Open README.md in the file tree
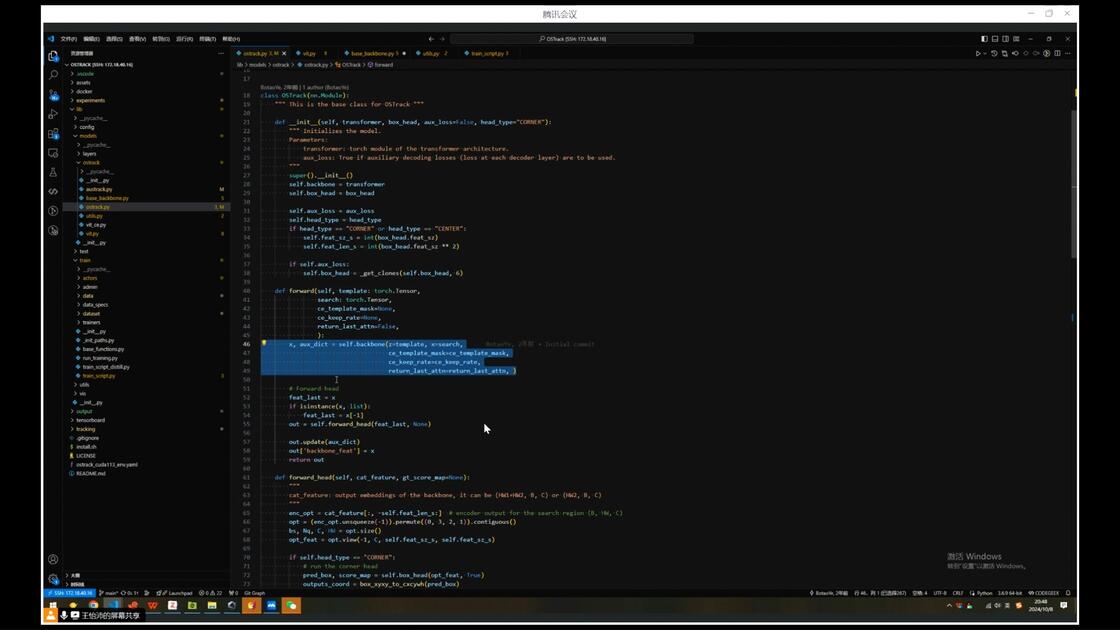This screenshot has height=630, width=1120. coord(146,474)
